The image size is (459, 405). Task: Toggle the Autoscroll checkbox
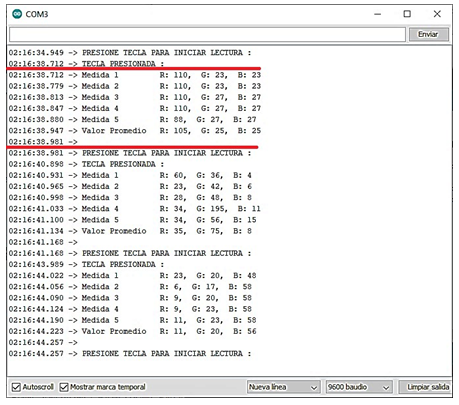point(16,387)
